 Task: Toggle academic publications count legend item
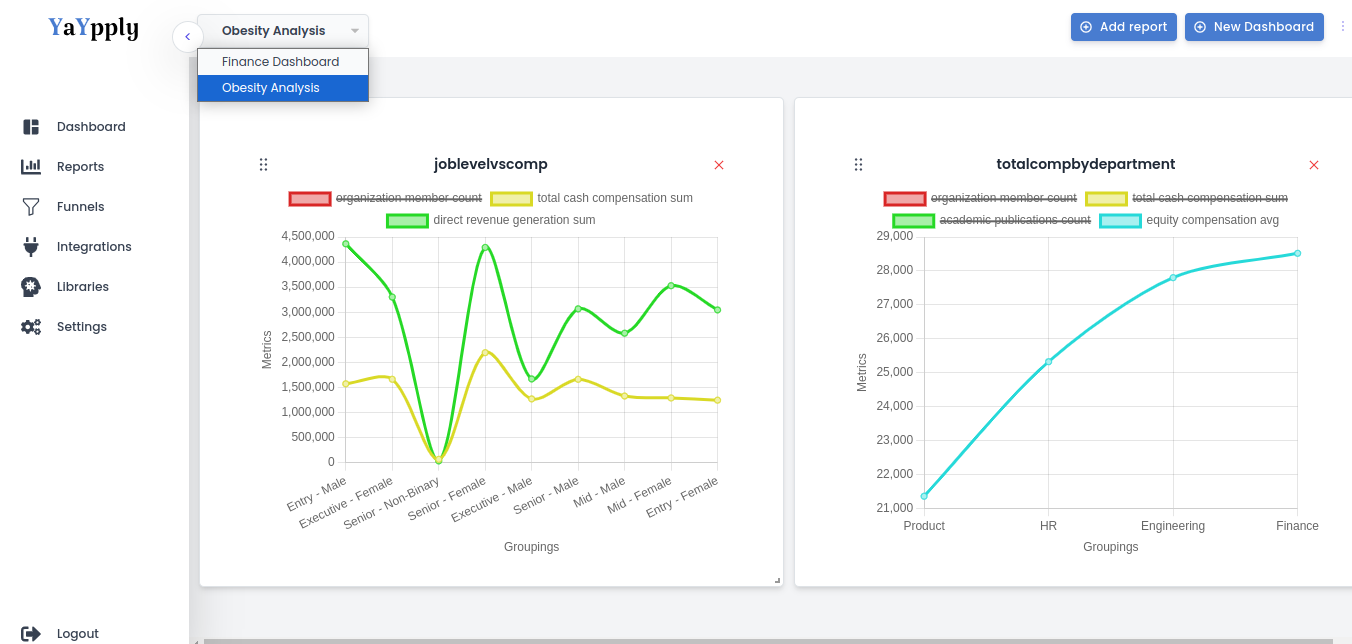tap(992, 220)
